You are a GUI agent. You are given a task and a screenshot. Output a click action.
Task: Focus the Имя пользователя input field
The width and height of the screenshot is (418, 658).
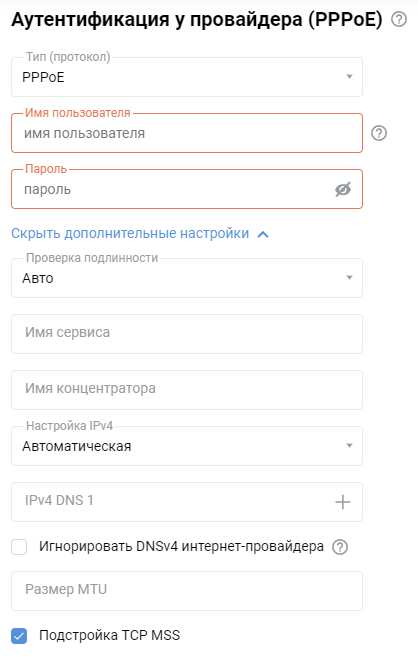(187, 133)
